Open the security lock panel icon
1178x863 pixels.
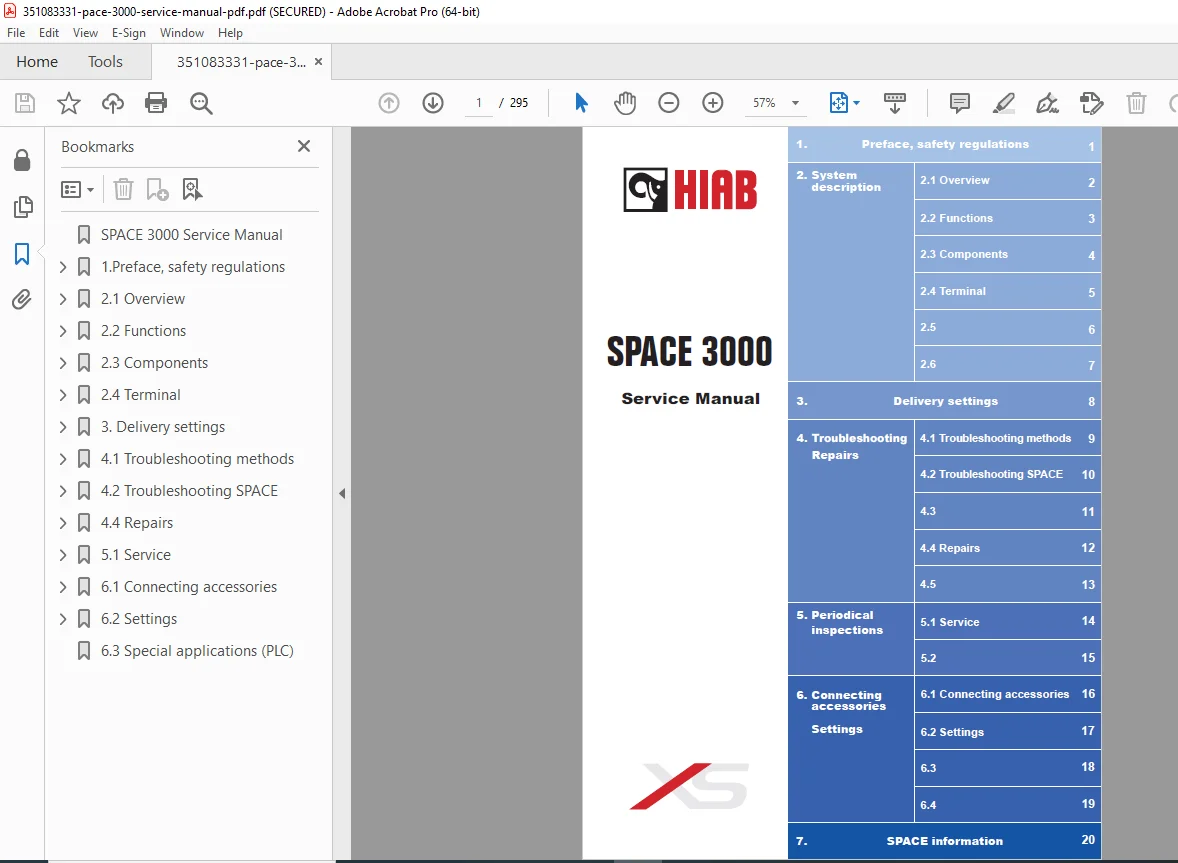[22, 159]
